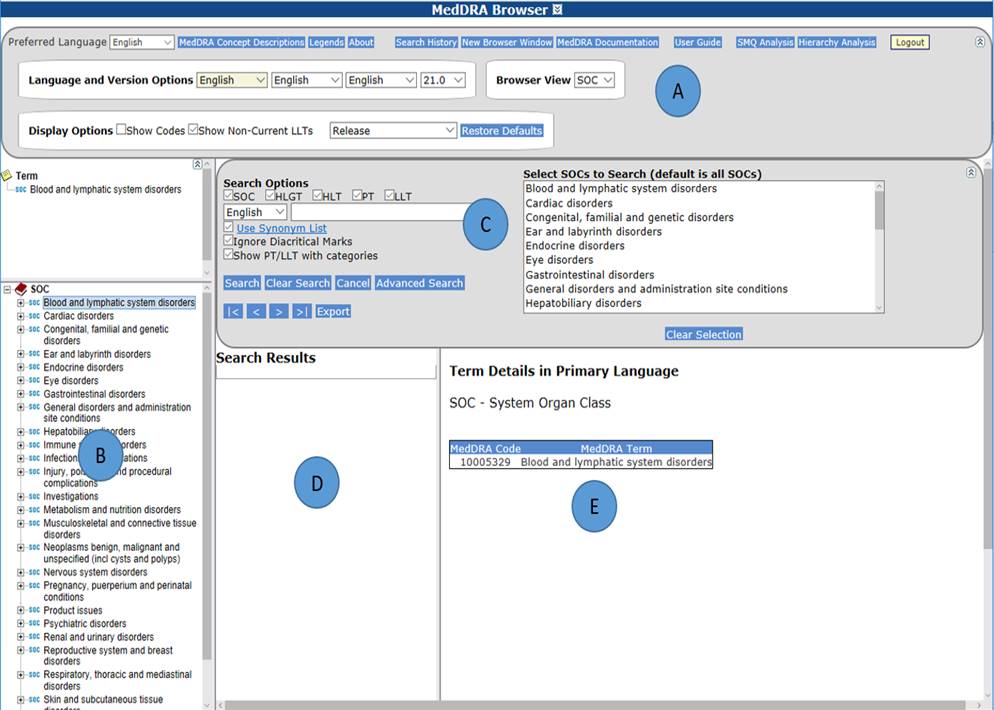
Task: Expand the Cardiac disorders tree node
Action: click(20, 315)
